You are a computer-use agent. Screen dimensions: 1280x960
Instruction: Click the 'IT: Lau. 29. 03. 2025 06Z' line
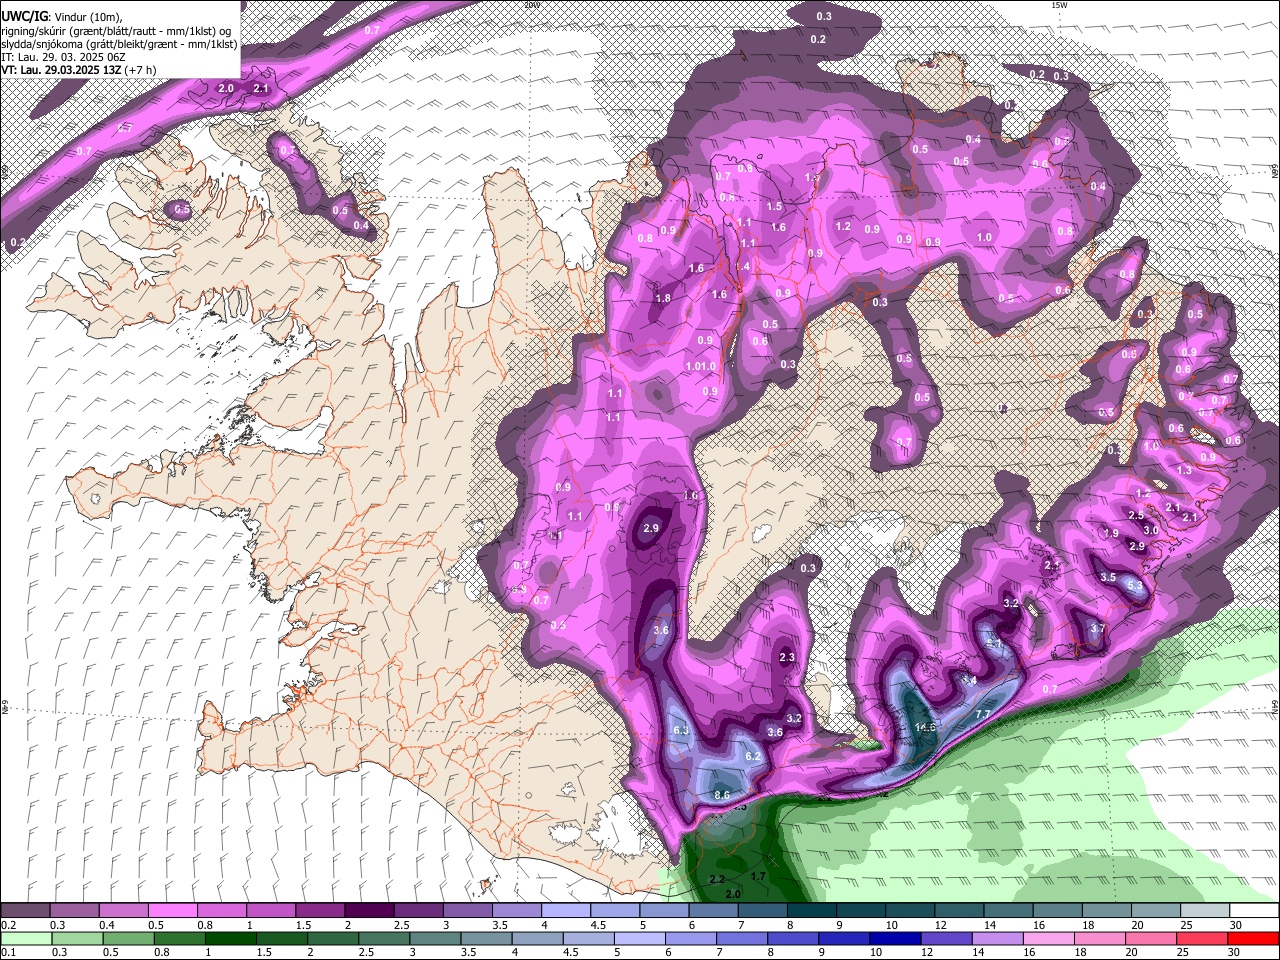[x=63, y=57]
